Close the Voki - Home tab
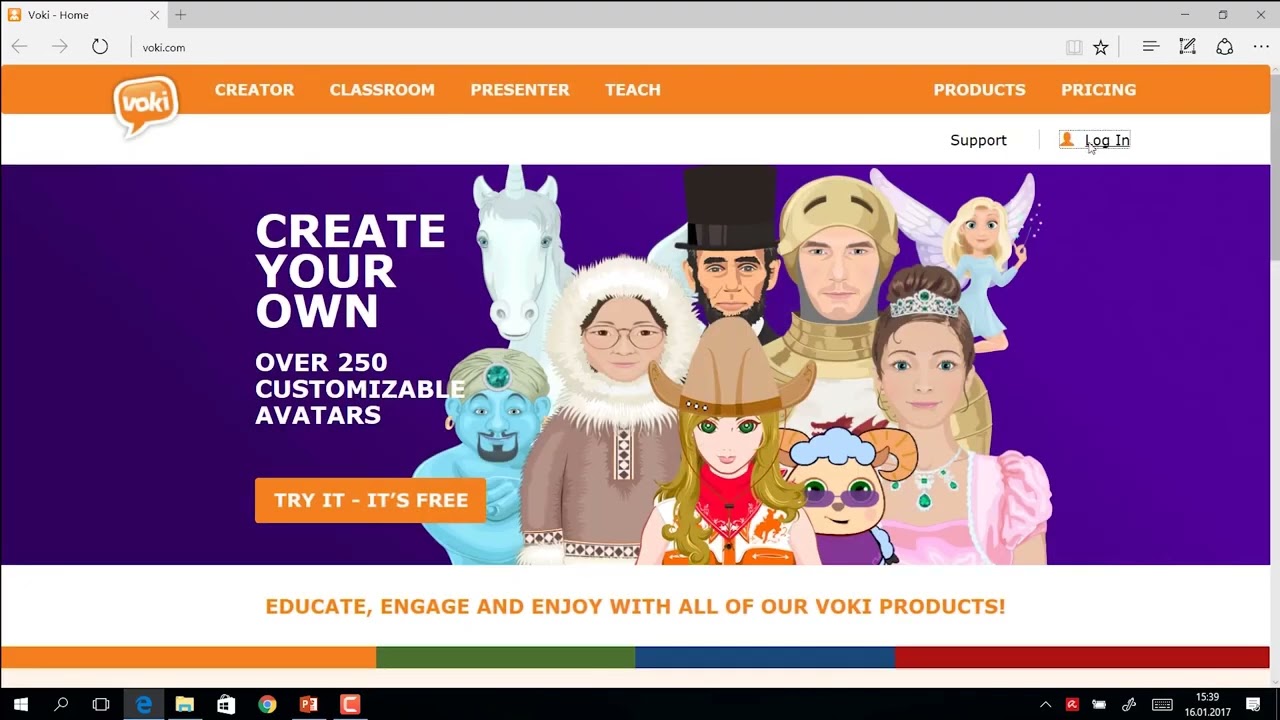 click(x=154, y=15)
